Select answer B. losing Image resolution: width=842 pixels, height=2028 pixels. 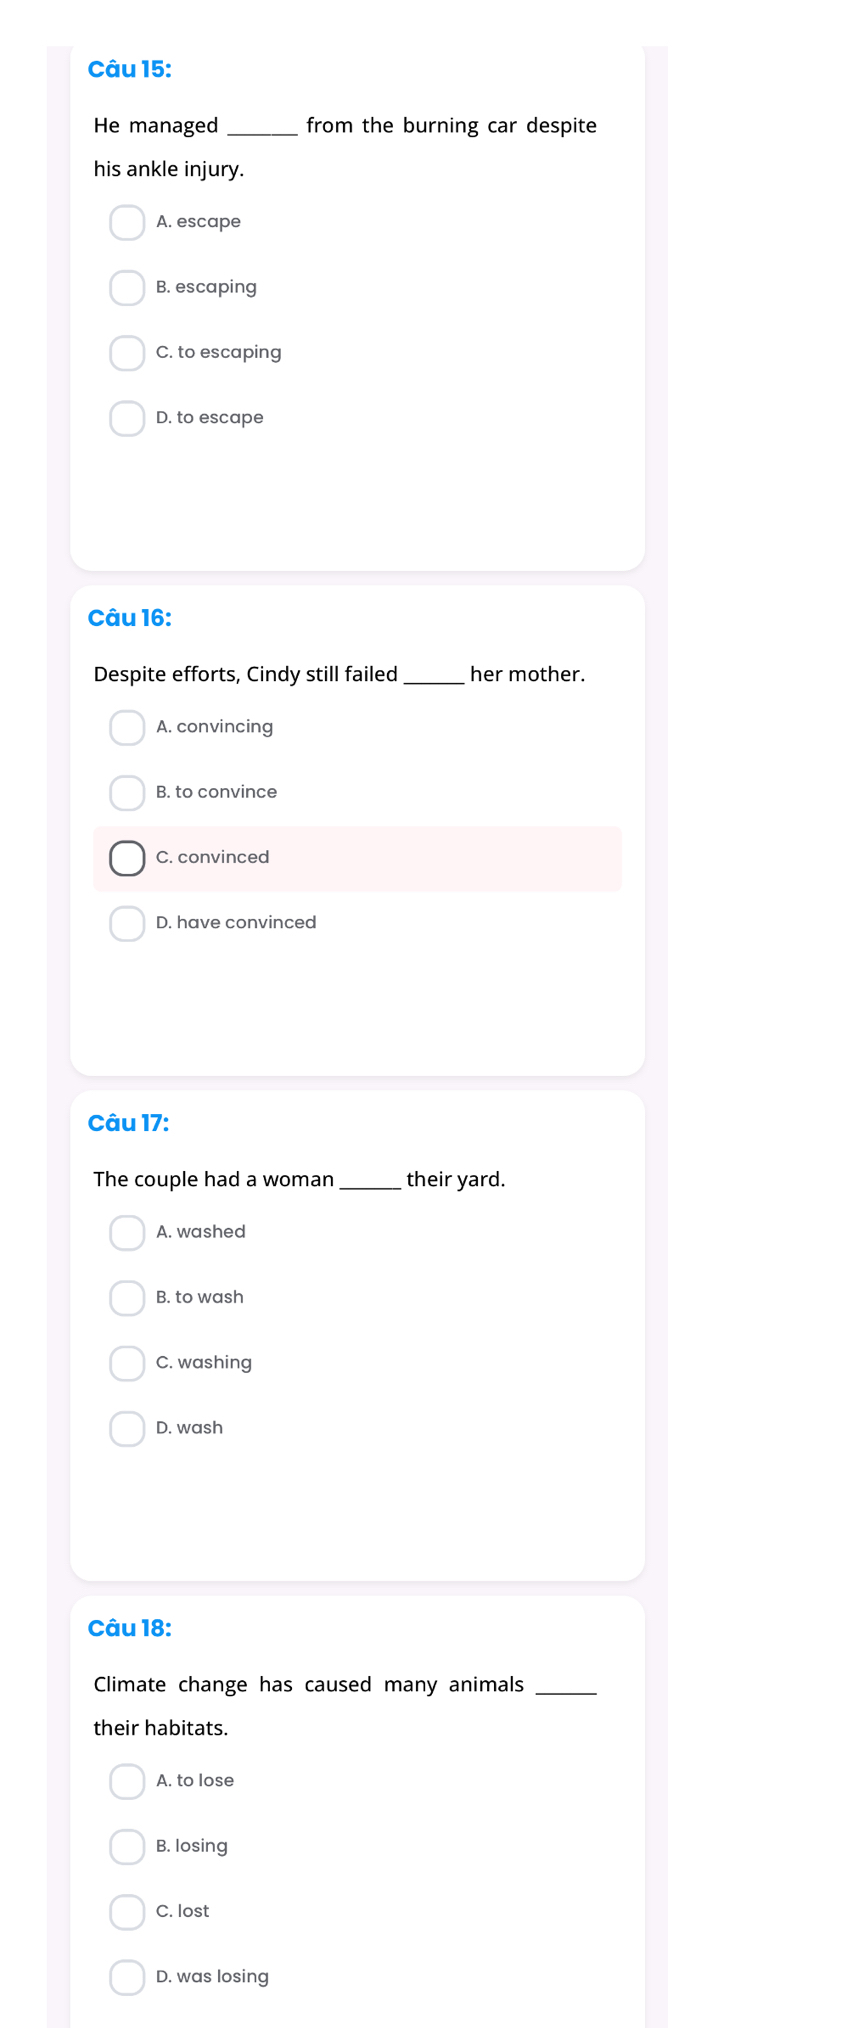tap(127, 1846)
